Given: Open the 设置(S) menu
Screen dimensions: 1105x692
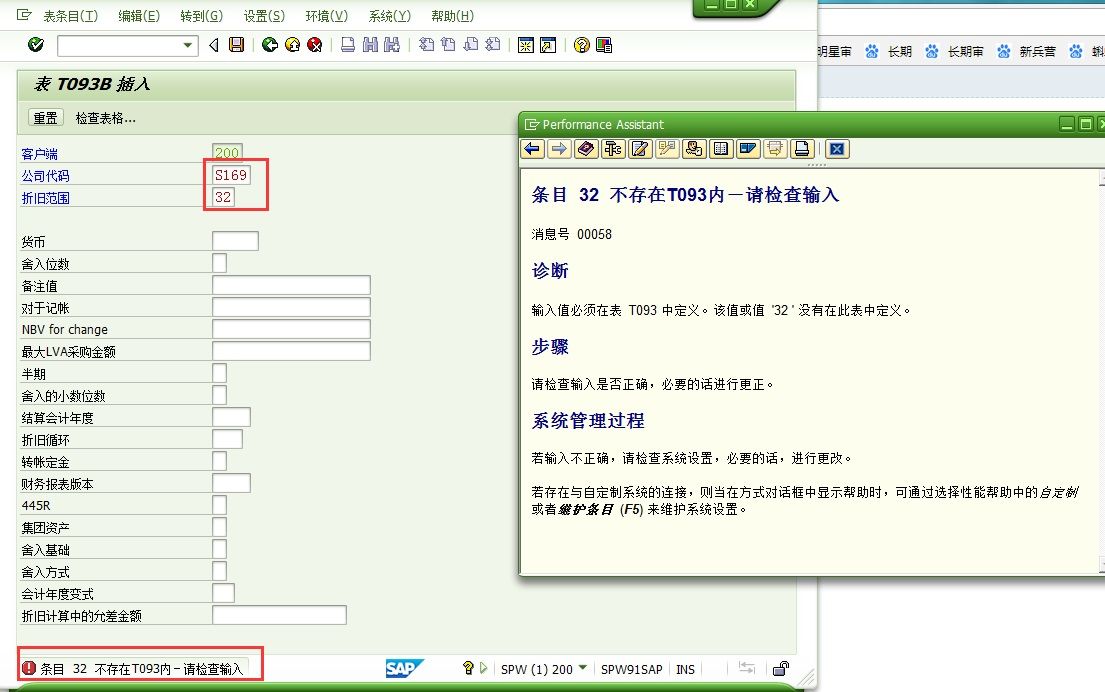Looking at the screenshot, I should click(264, 16).
